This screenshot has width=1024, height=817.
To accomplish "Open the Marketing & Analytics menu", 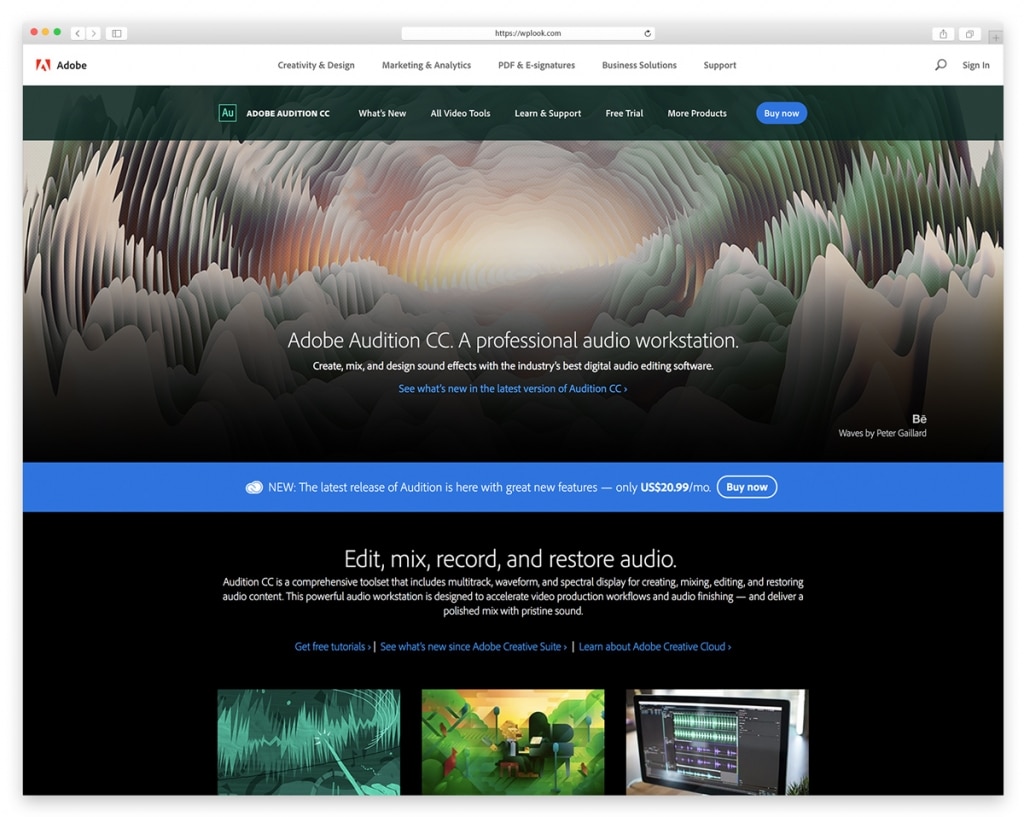I will [x=426, y=65].
